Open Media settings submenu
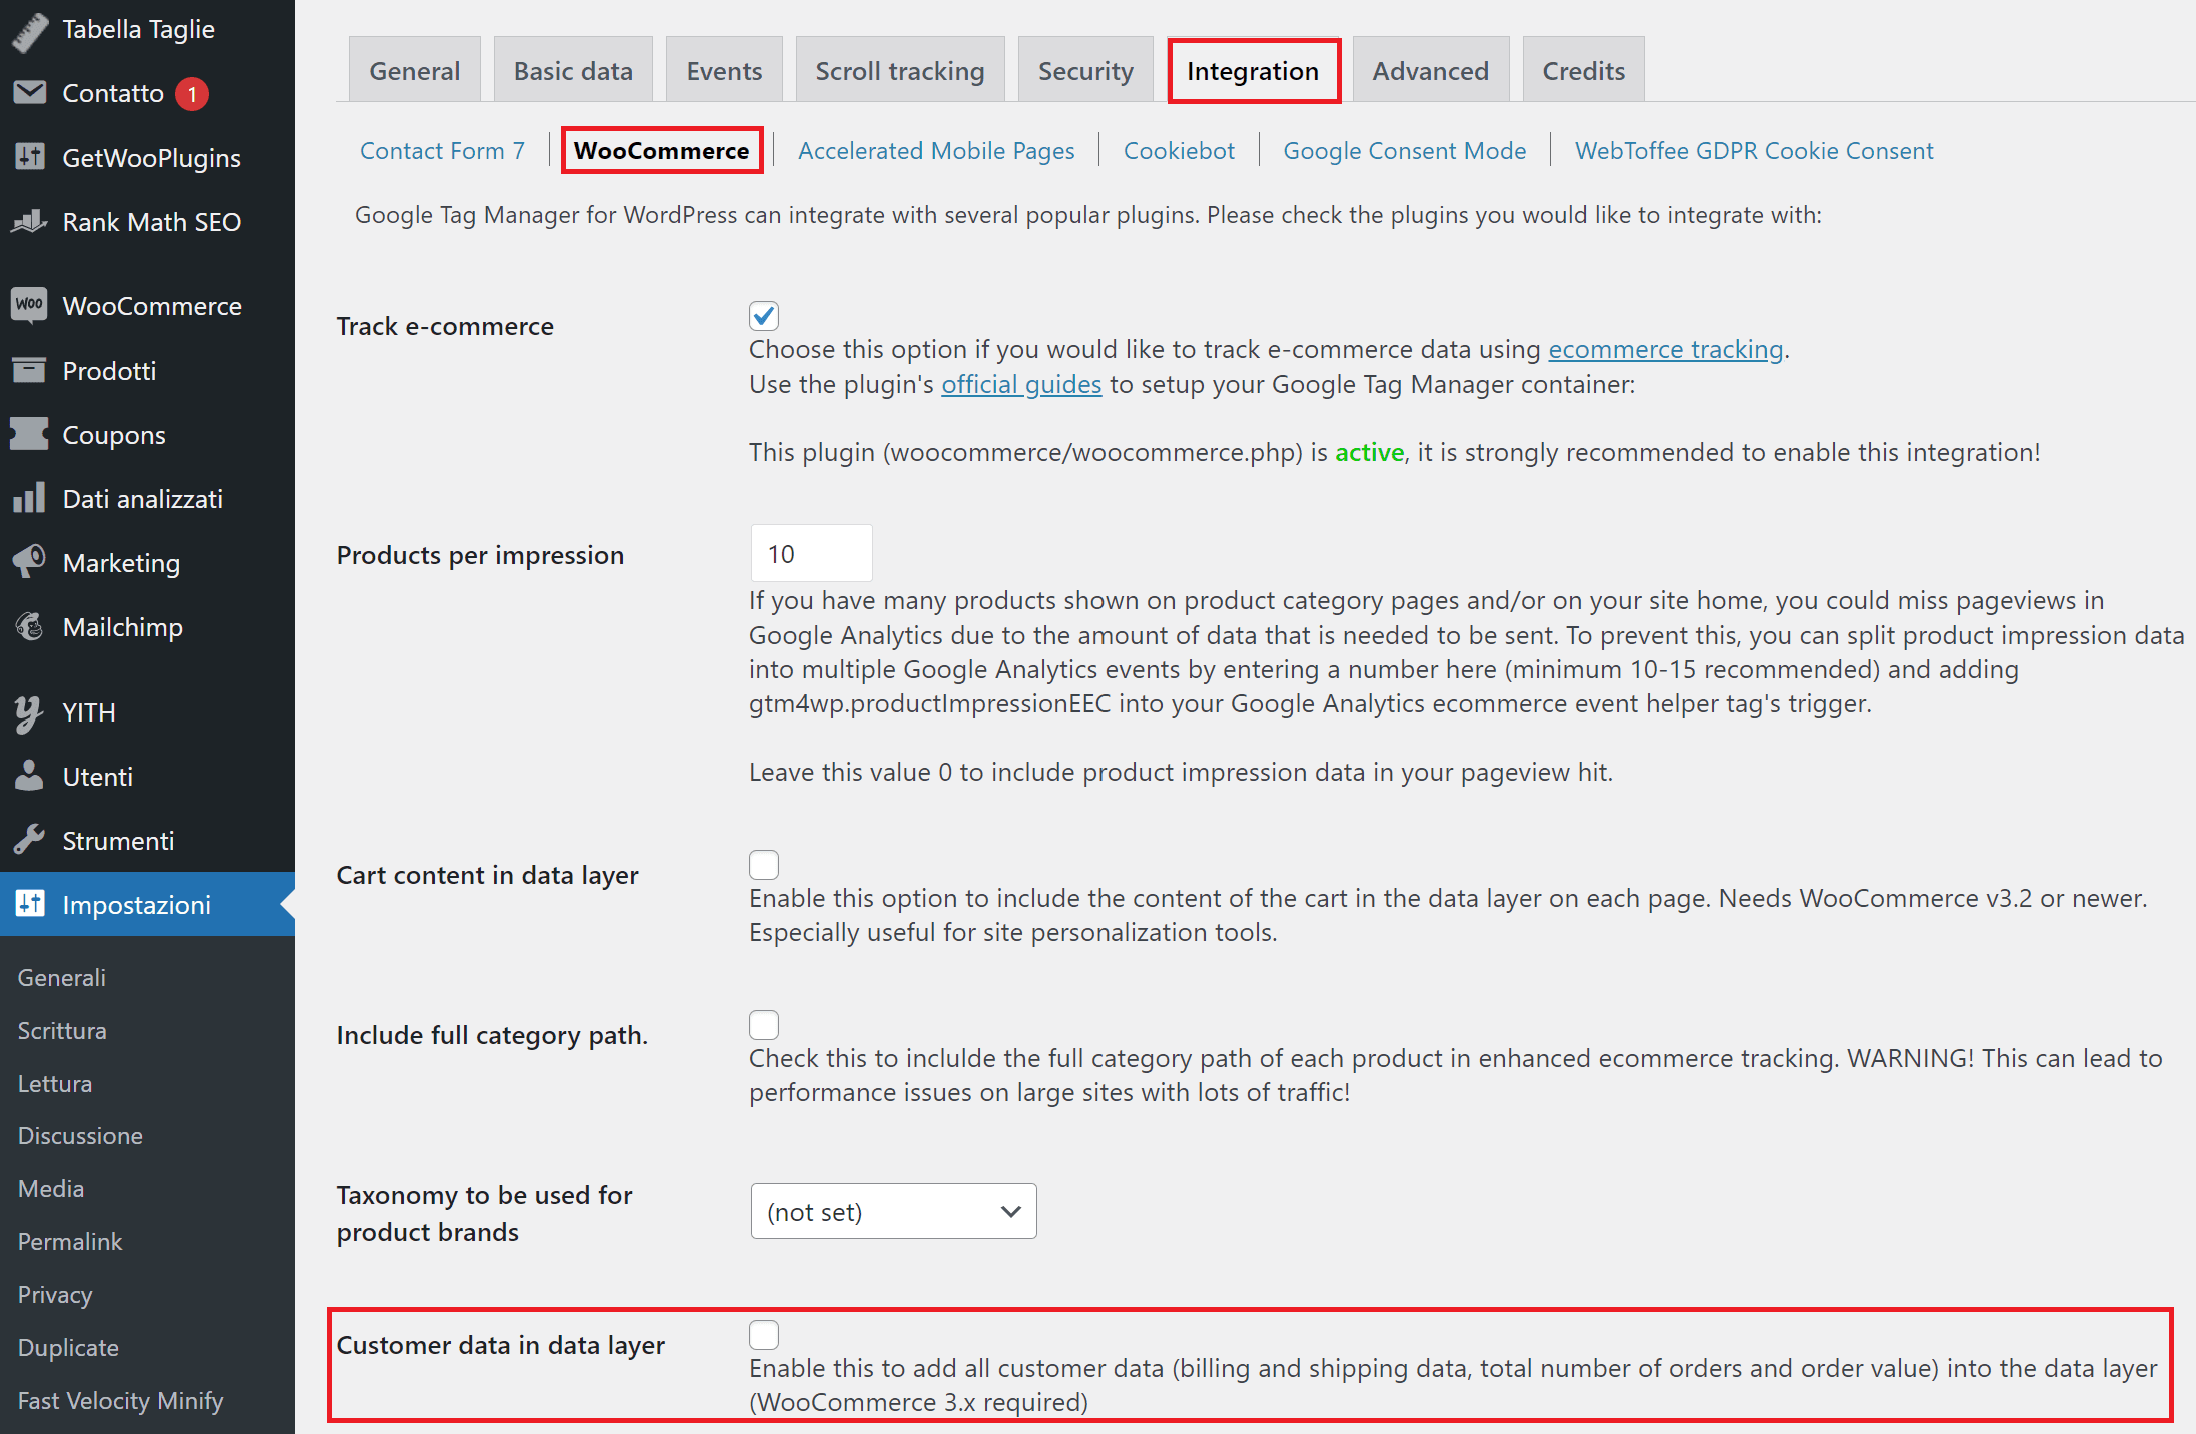 [x=51, y=1188]
